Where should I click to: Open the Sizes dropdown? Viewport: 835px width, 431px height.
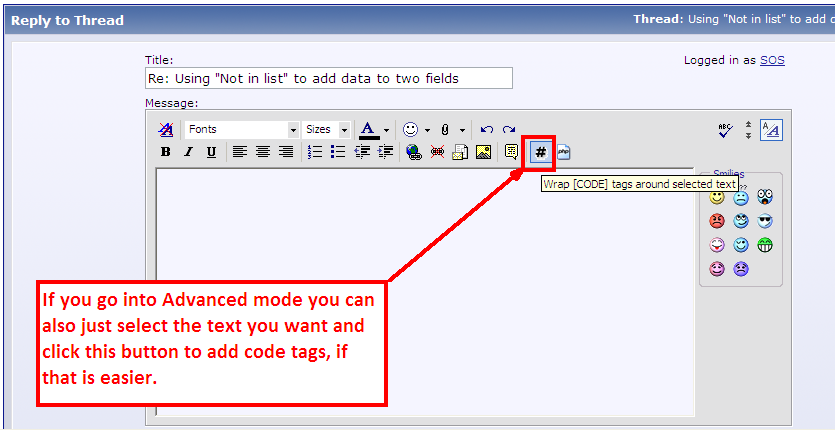[x=326, y=129]
